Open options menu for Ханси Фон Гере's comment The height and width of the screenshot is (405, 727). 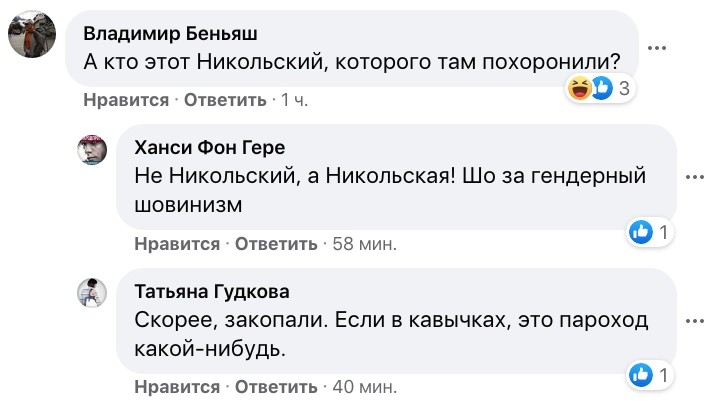click(x=694, y=176)
